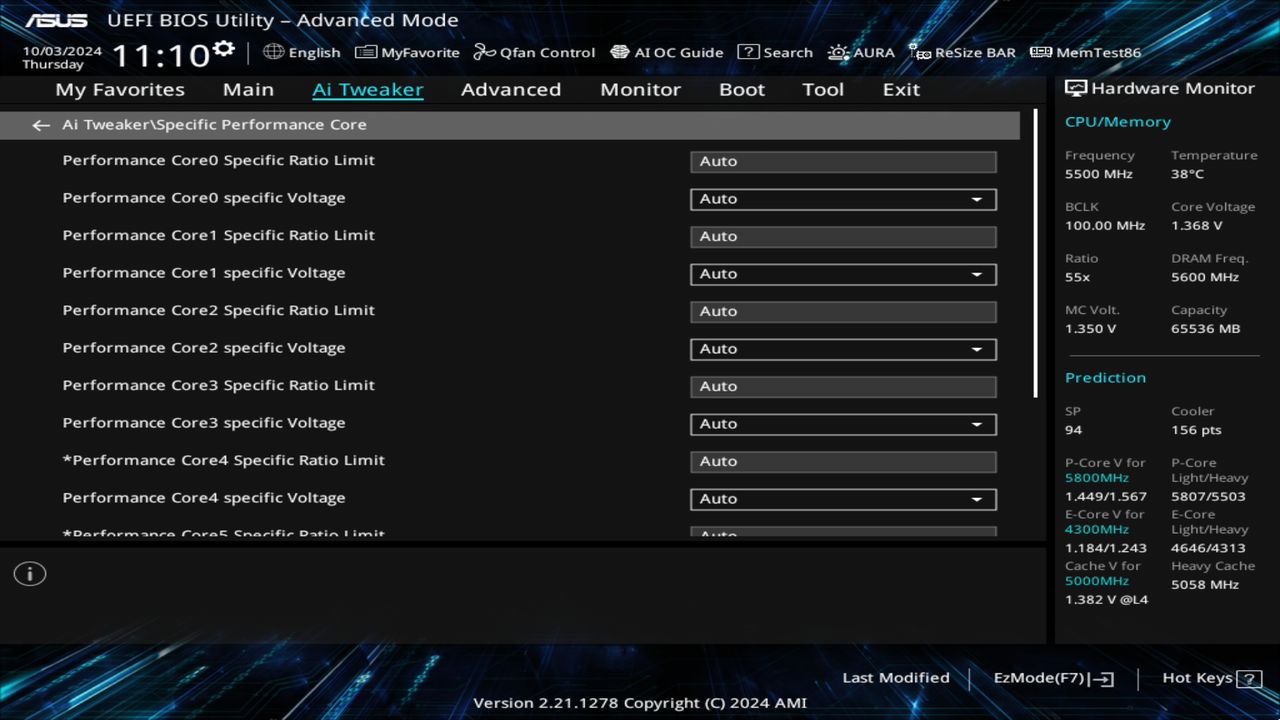Viewport: 1280px width, 720px height.
Task: Open the BIOS Search function
Action: tap(775, 52)
